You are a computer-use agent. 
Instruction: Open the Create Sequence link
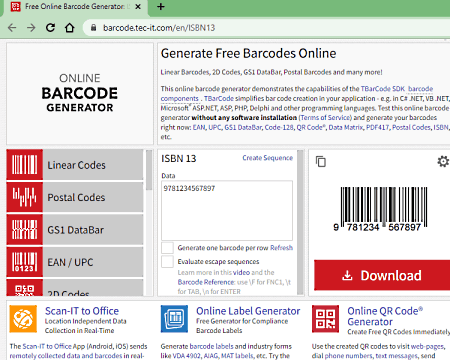pos(268,158)
